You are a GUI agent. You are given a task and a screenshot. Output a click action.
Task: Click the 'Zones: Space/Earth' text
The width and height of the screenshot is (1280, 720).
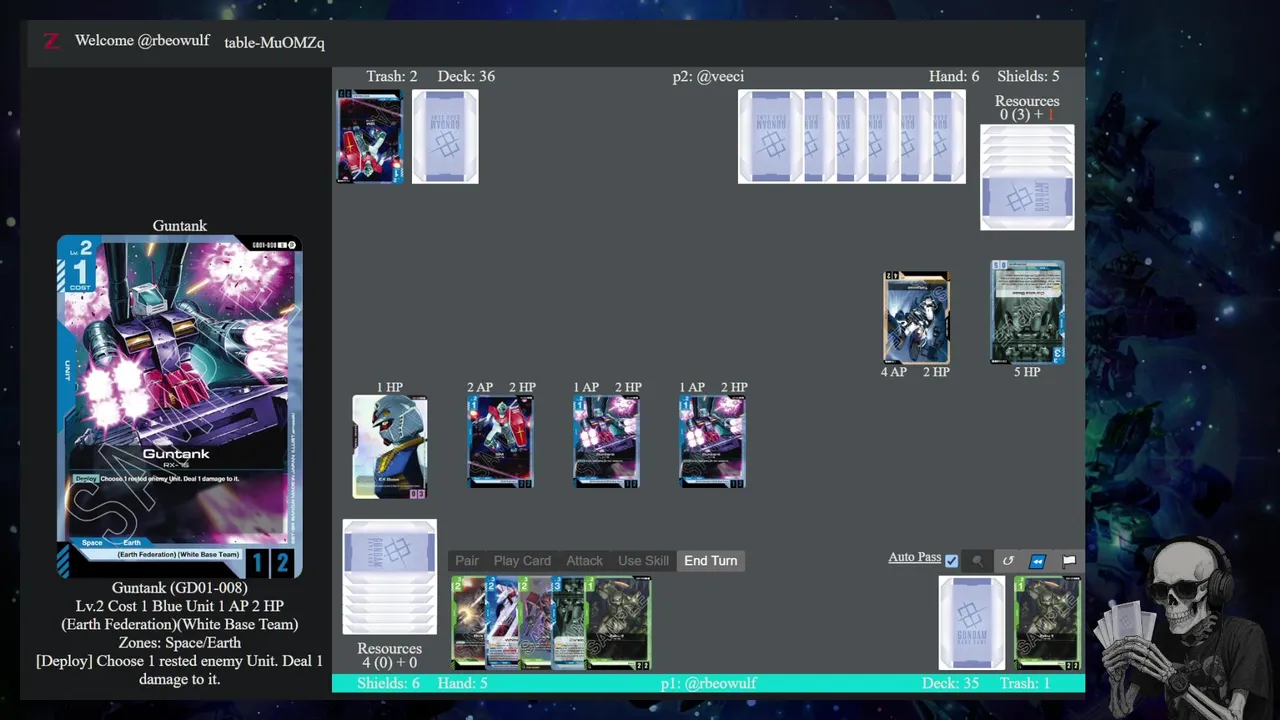[x=180, y=642]
